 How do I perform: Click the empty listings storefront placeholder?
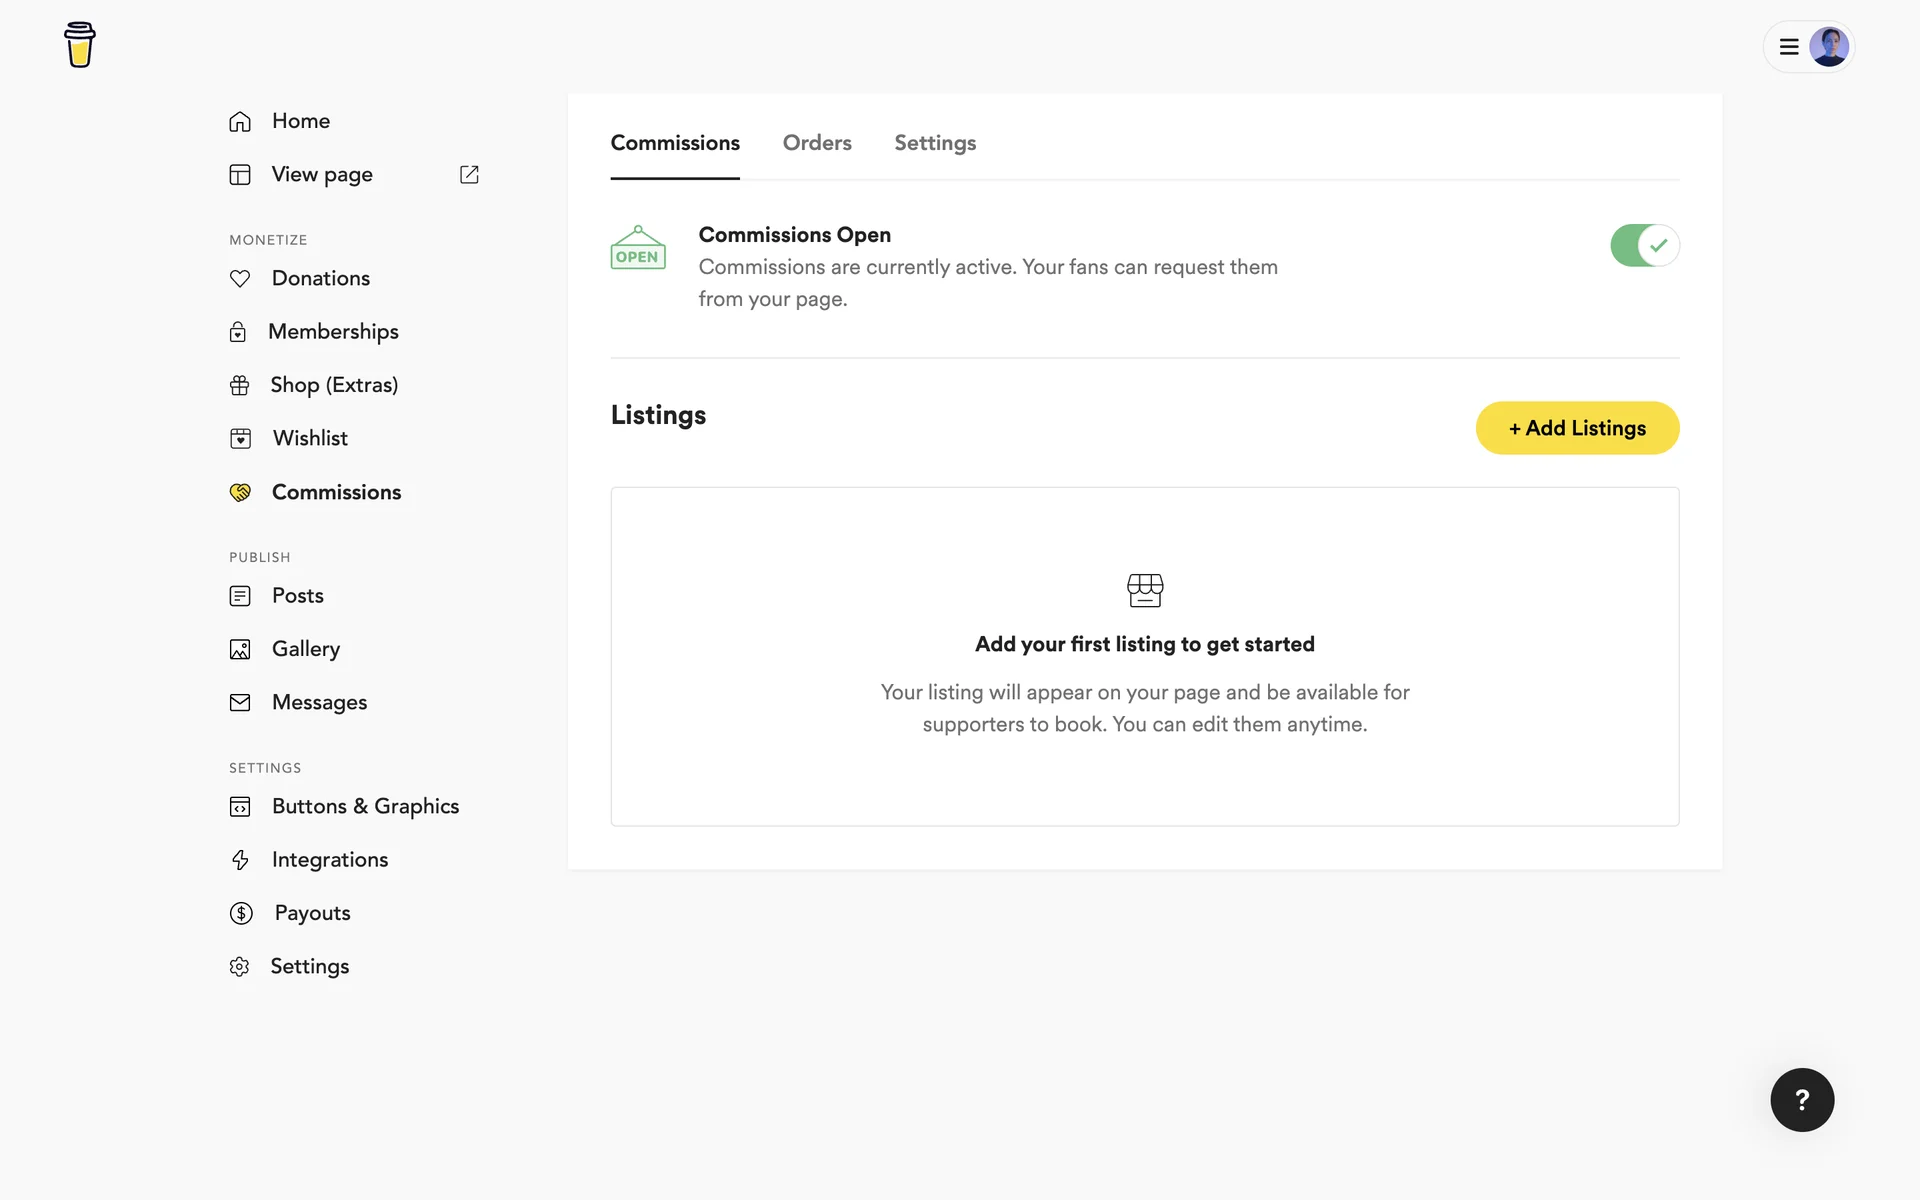pyautogui.click(x=1144, y=590)
